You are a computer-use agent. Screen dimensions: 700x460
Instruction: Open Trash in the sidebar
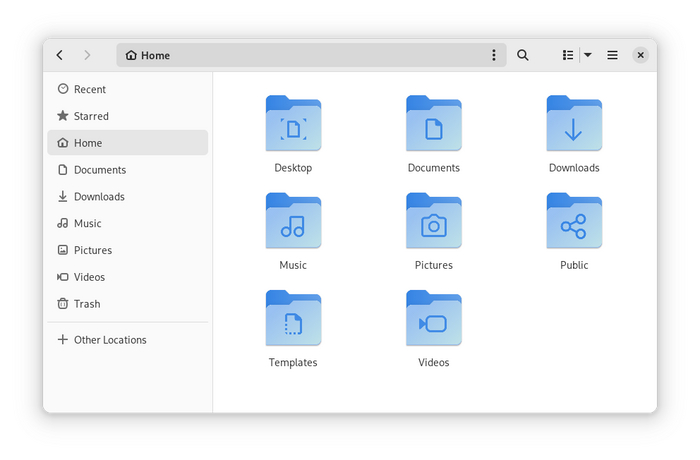(87, 304)
